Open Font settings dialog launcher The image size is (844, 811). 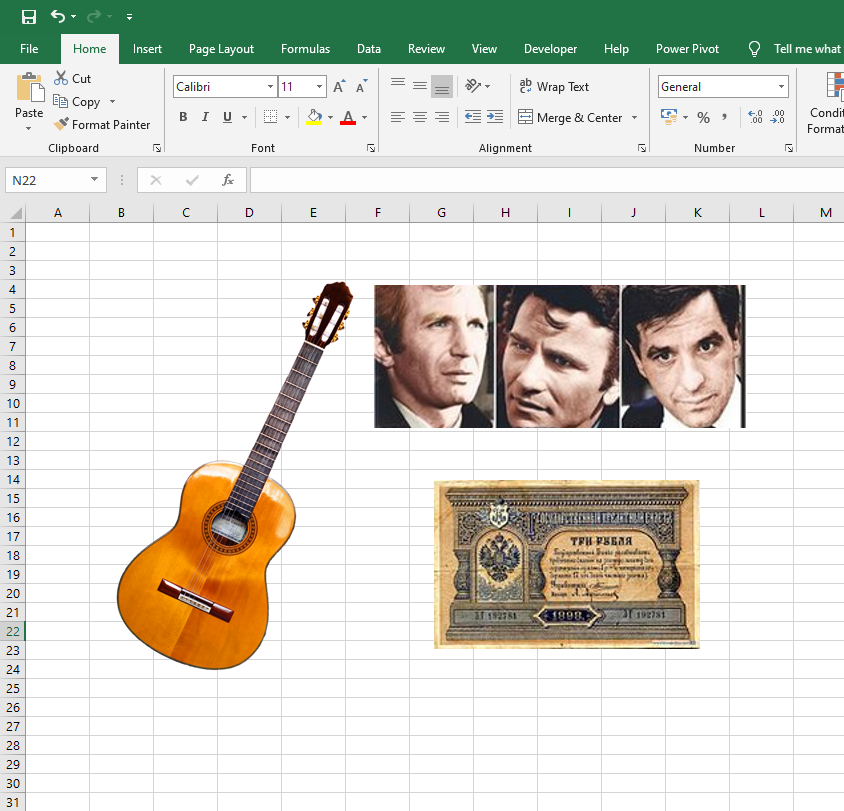tap(371, 148)
